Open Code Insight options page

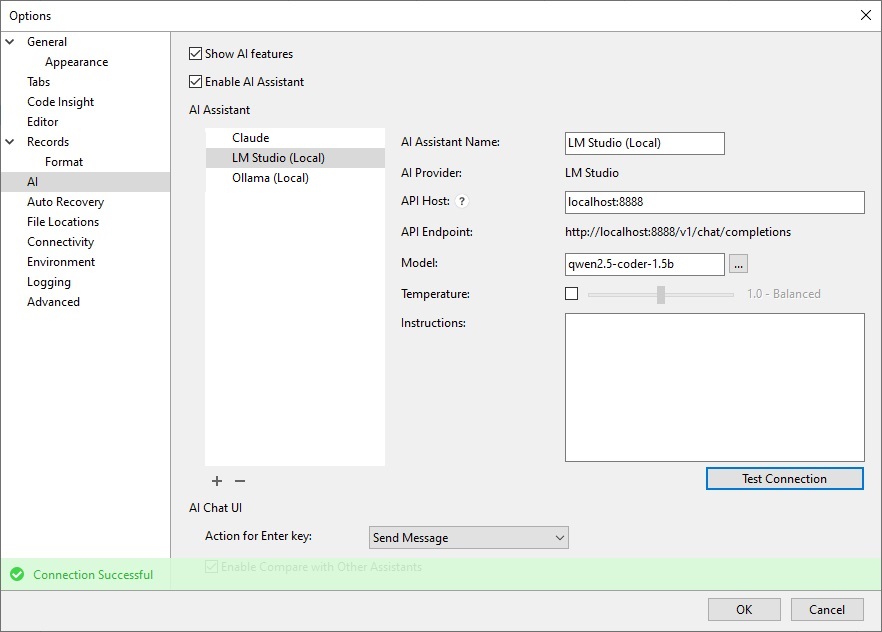tap(60, 102)
